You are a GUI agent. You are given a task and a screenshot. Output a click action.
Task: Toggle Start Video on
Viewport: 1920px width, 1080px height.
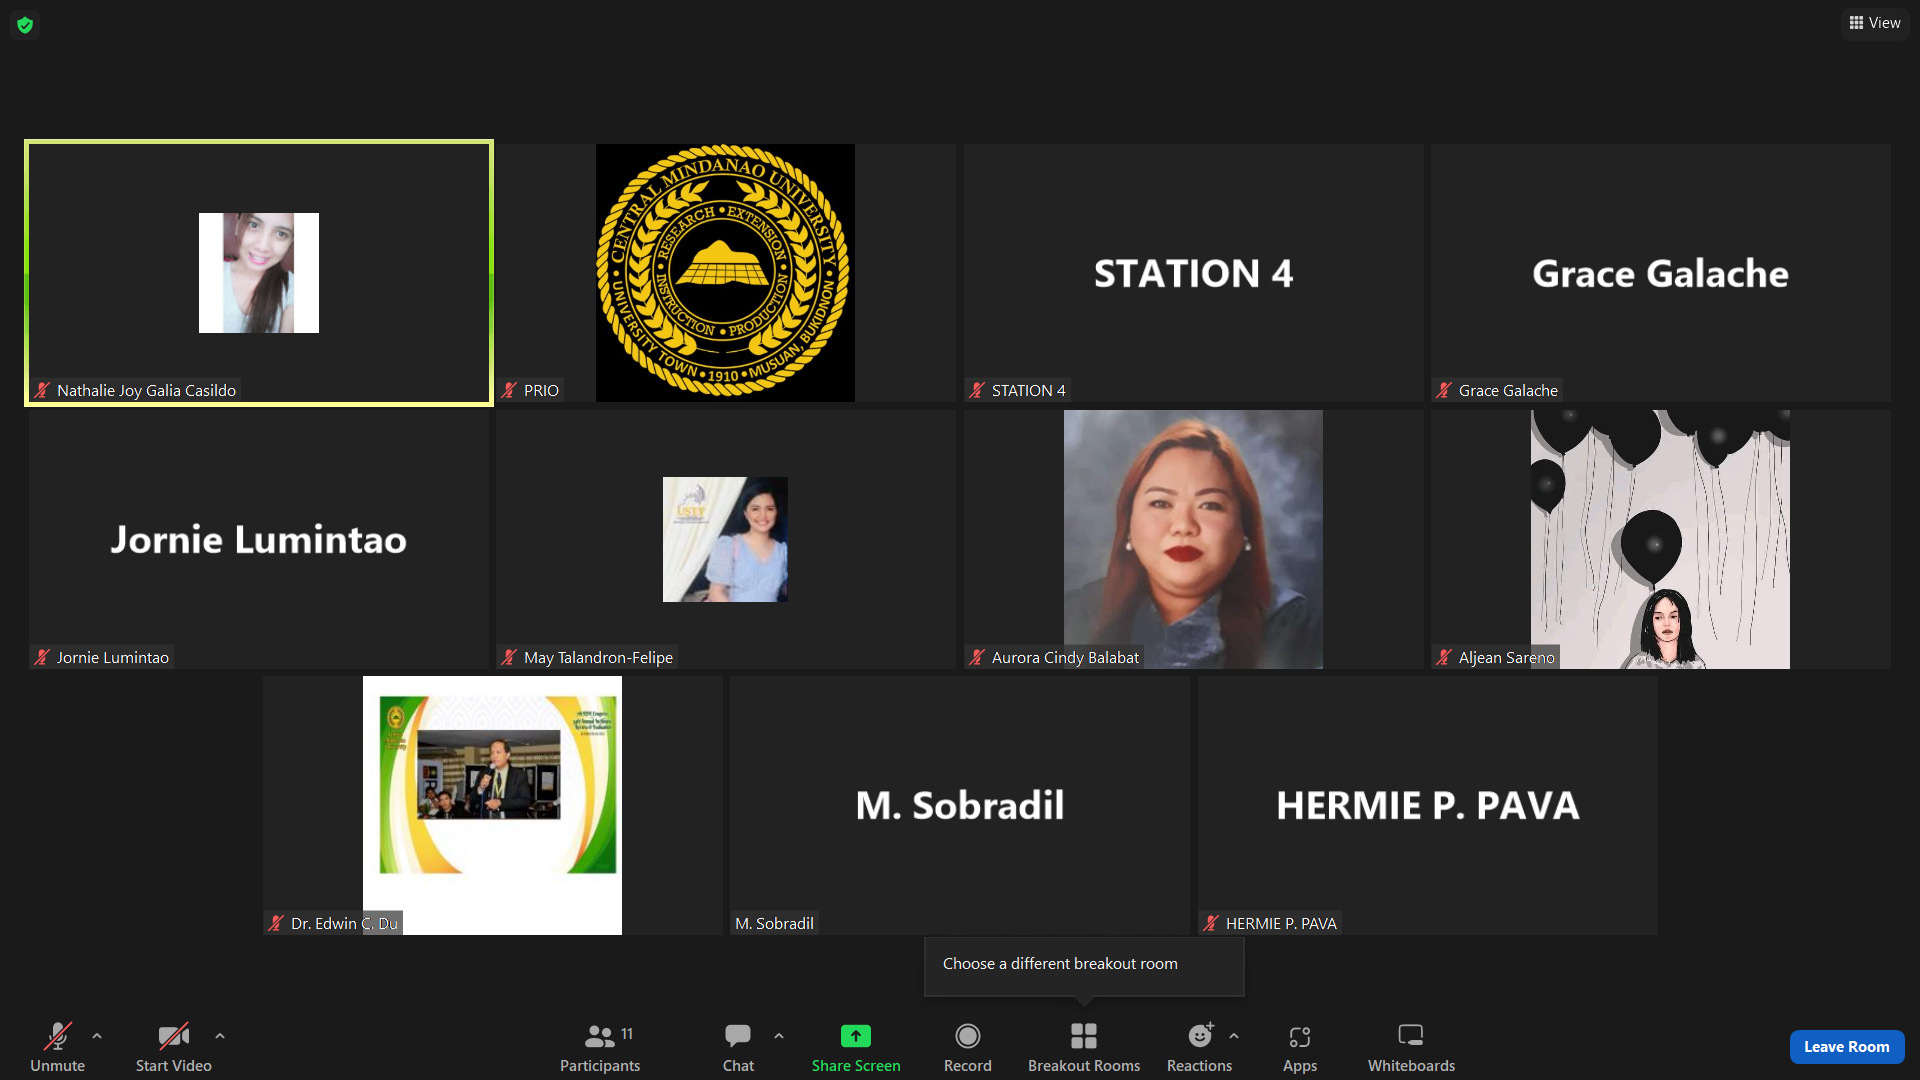[173, 1047]
